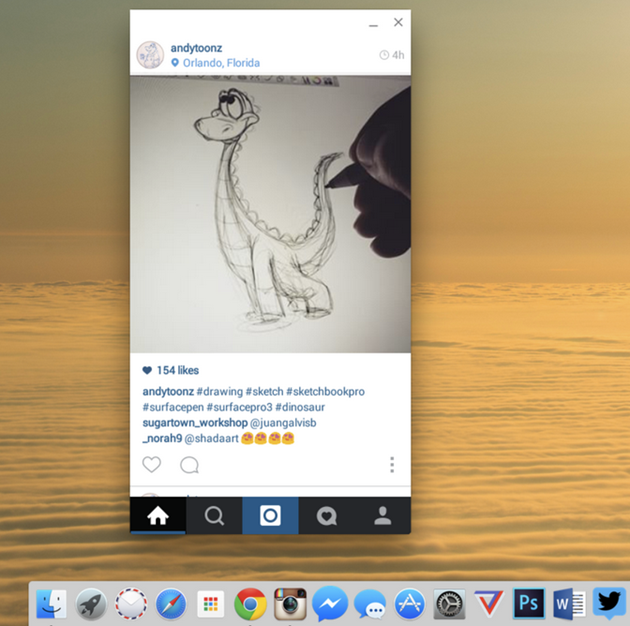
Task: Open Instagram icon in the dock
Action: coord(290,604)
